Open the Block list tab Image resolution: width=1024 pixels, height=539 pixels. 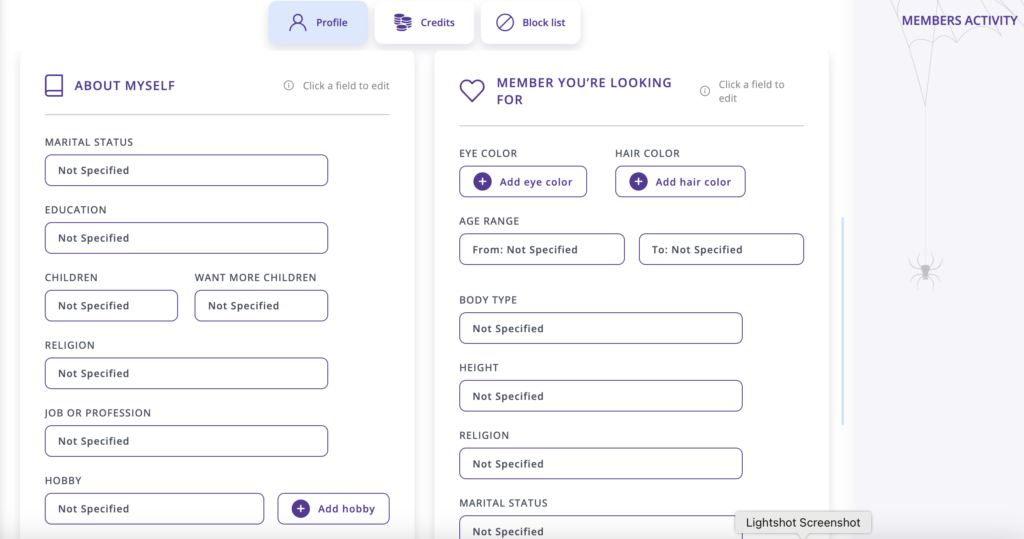530,23
